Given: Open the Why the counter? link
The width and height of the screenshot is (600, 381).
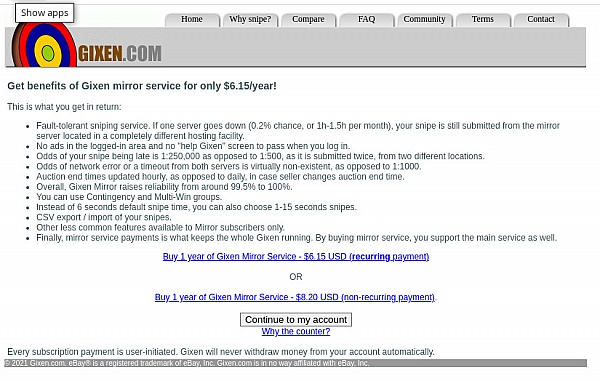Looking at the screenshot, I should (296, 331).
